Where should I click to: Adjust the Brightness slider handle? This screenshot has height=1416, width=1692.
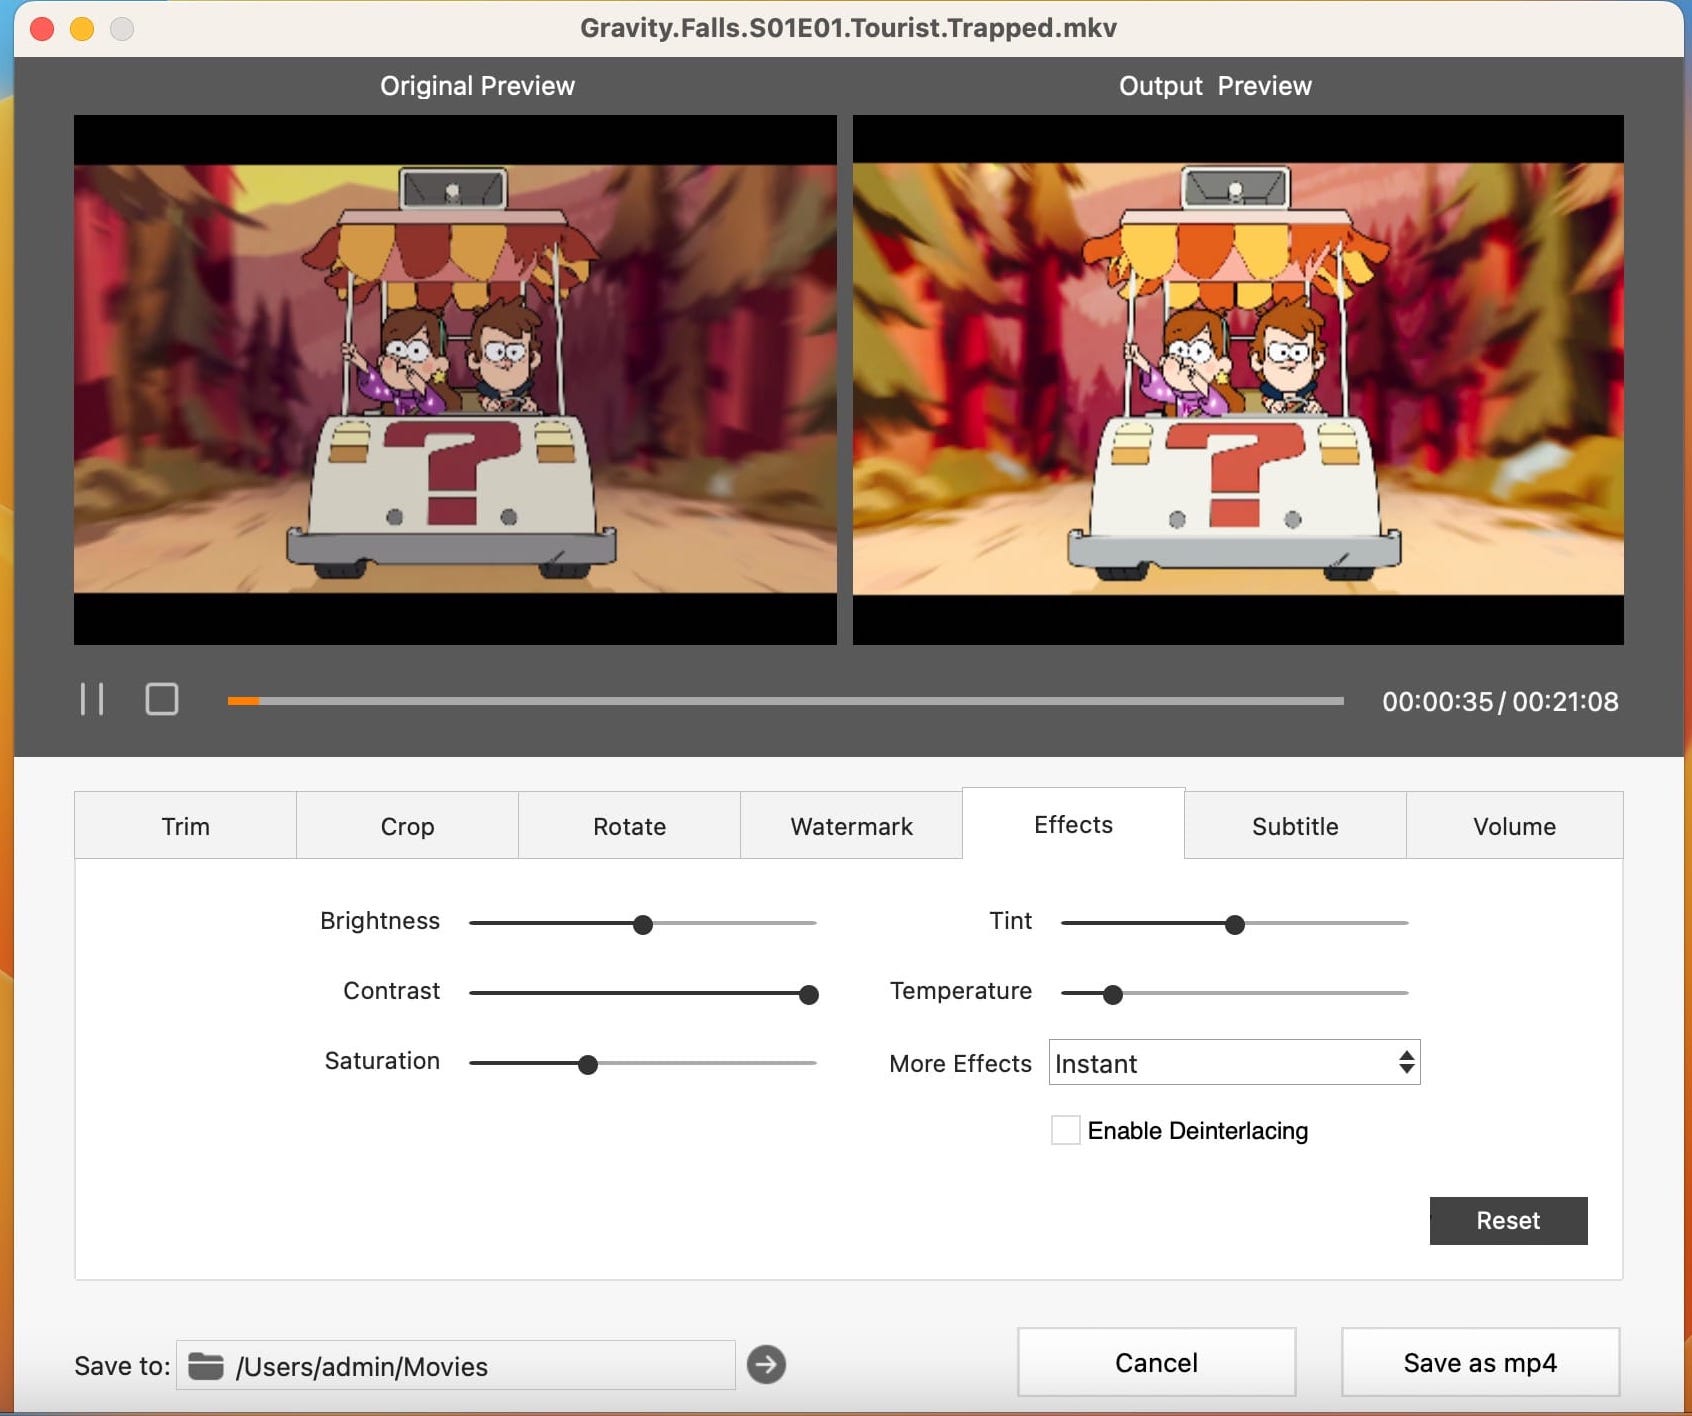point(643,924)
